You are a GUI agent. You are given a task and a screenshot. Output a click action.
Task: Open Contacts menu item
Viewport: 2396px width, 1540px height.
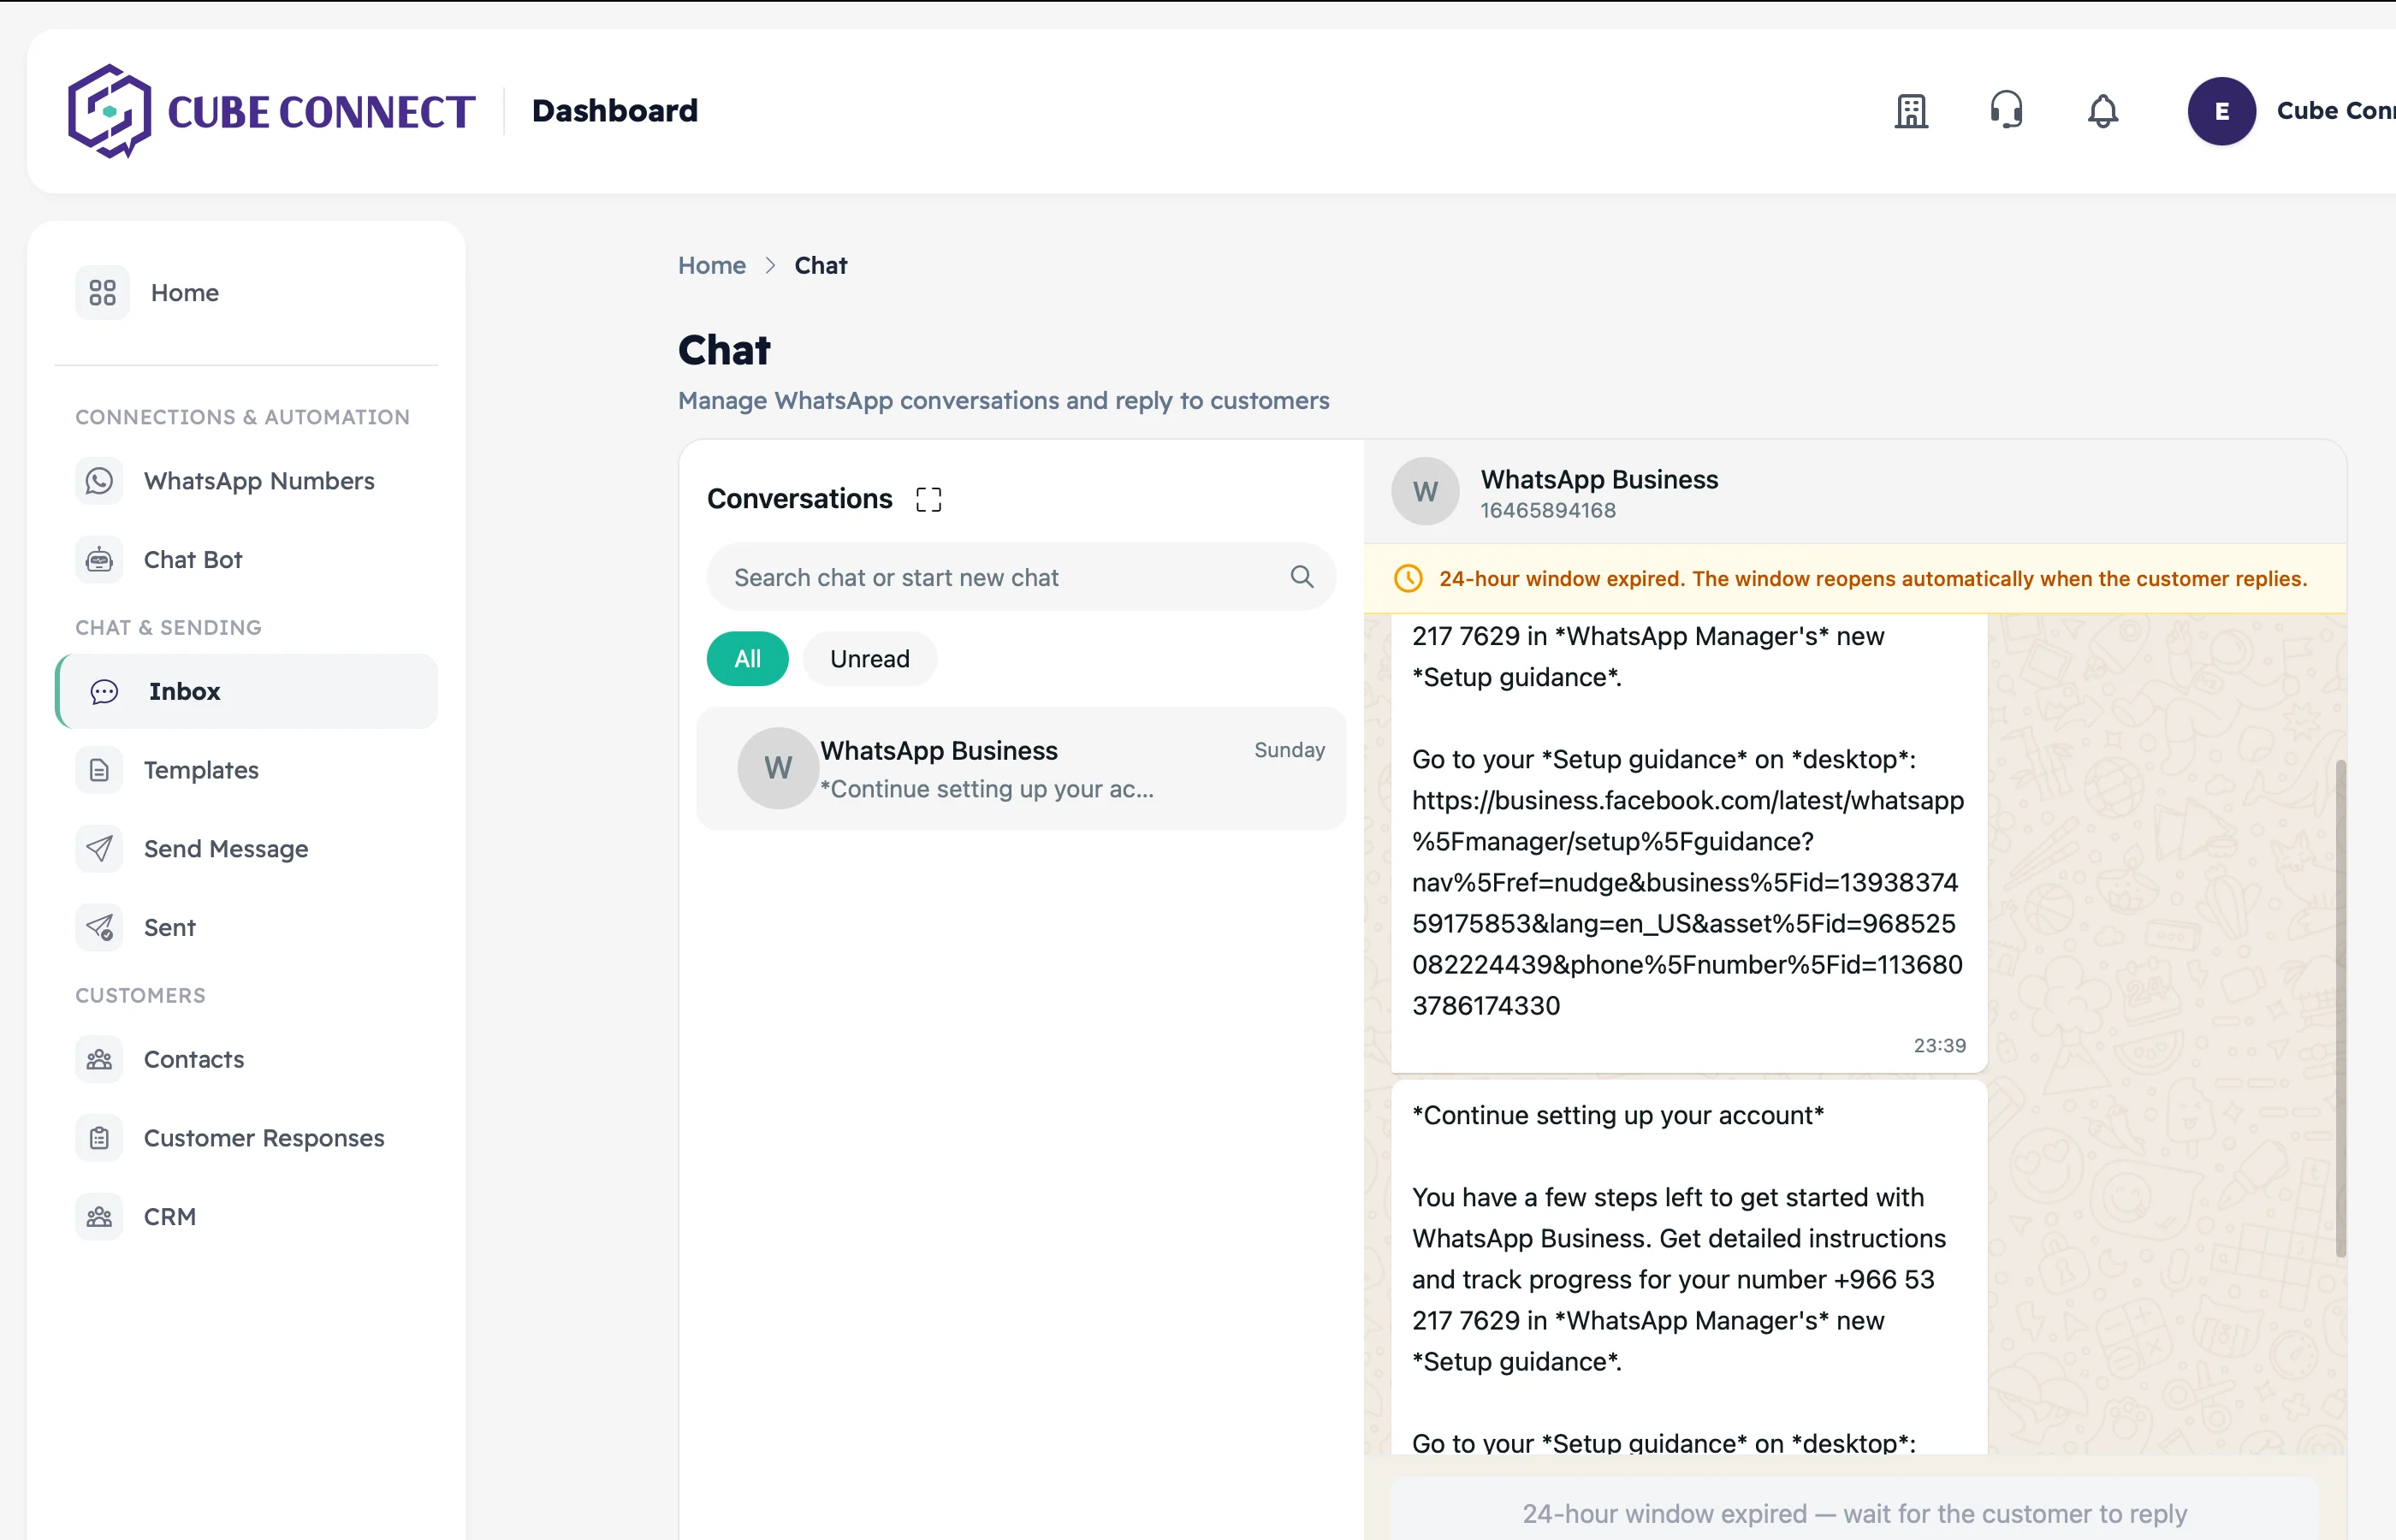(246, 1060)
